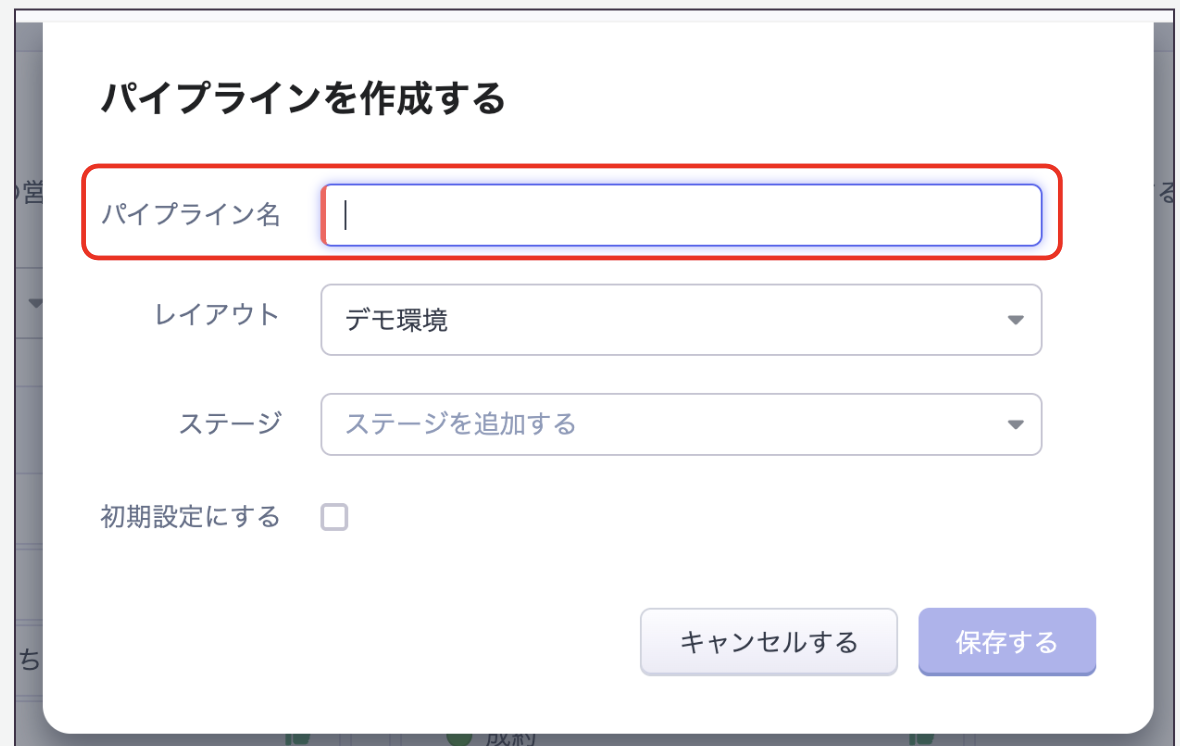The width and height of the screenshot is (1180, 746).
Task: Click the ステージ field label
Action: 230,423
